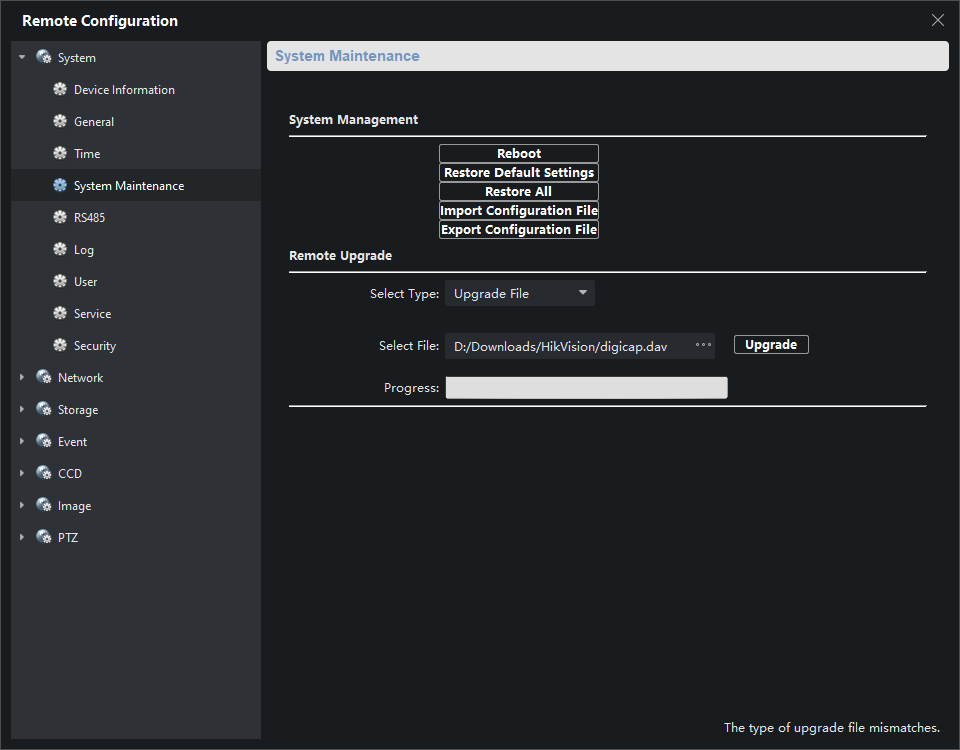
Task: Open the Select Type dropdown
Action: 519,293
